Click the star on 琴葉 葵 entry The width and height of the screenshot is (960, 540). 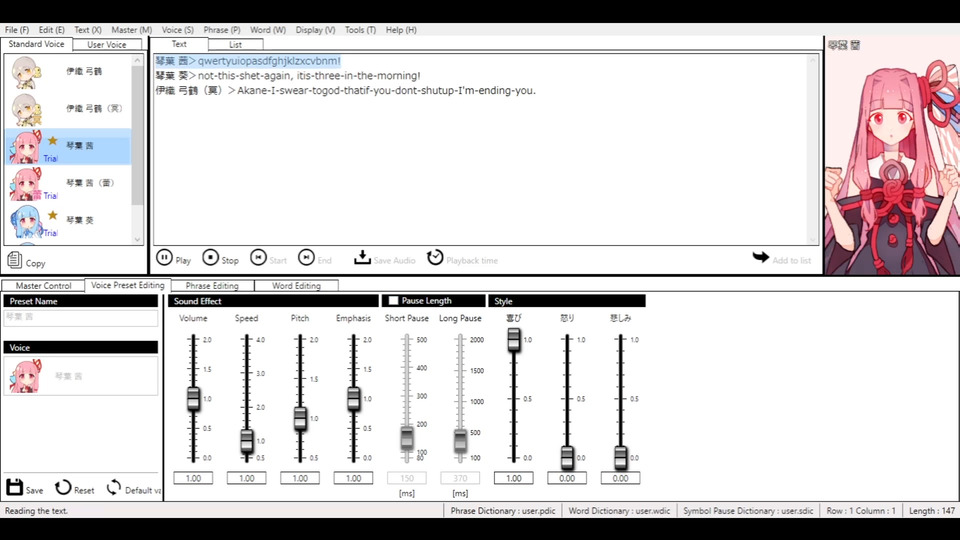[x=53, y=215]
